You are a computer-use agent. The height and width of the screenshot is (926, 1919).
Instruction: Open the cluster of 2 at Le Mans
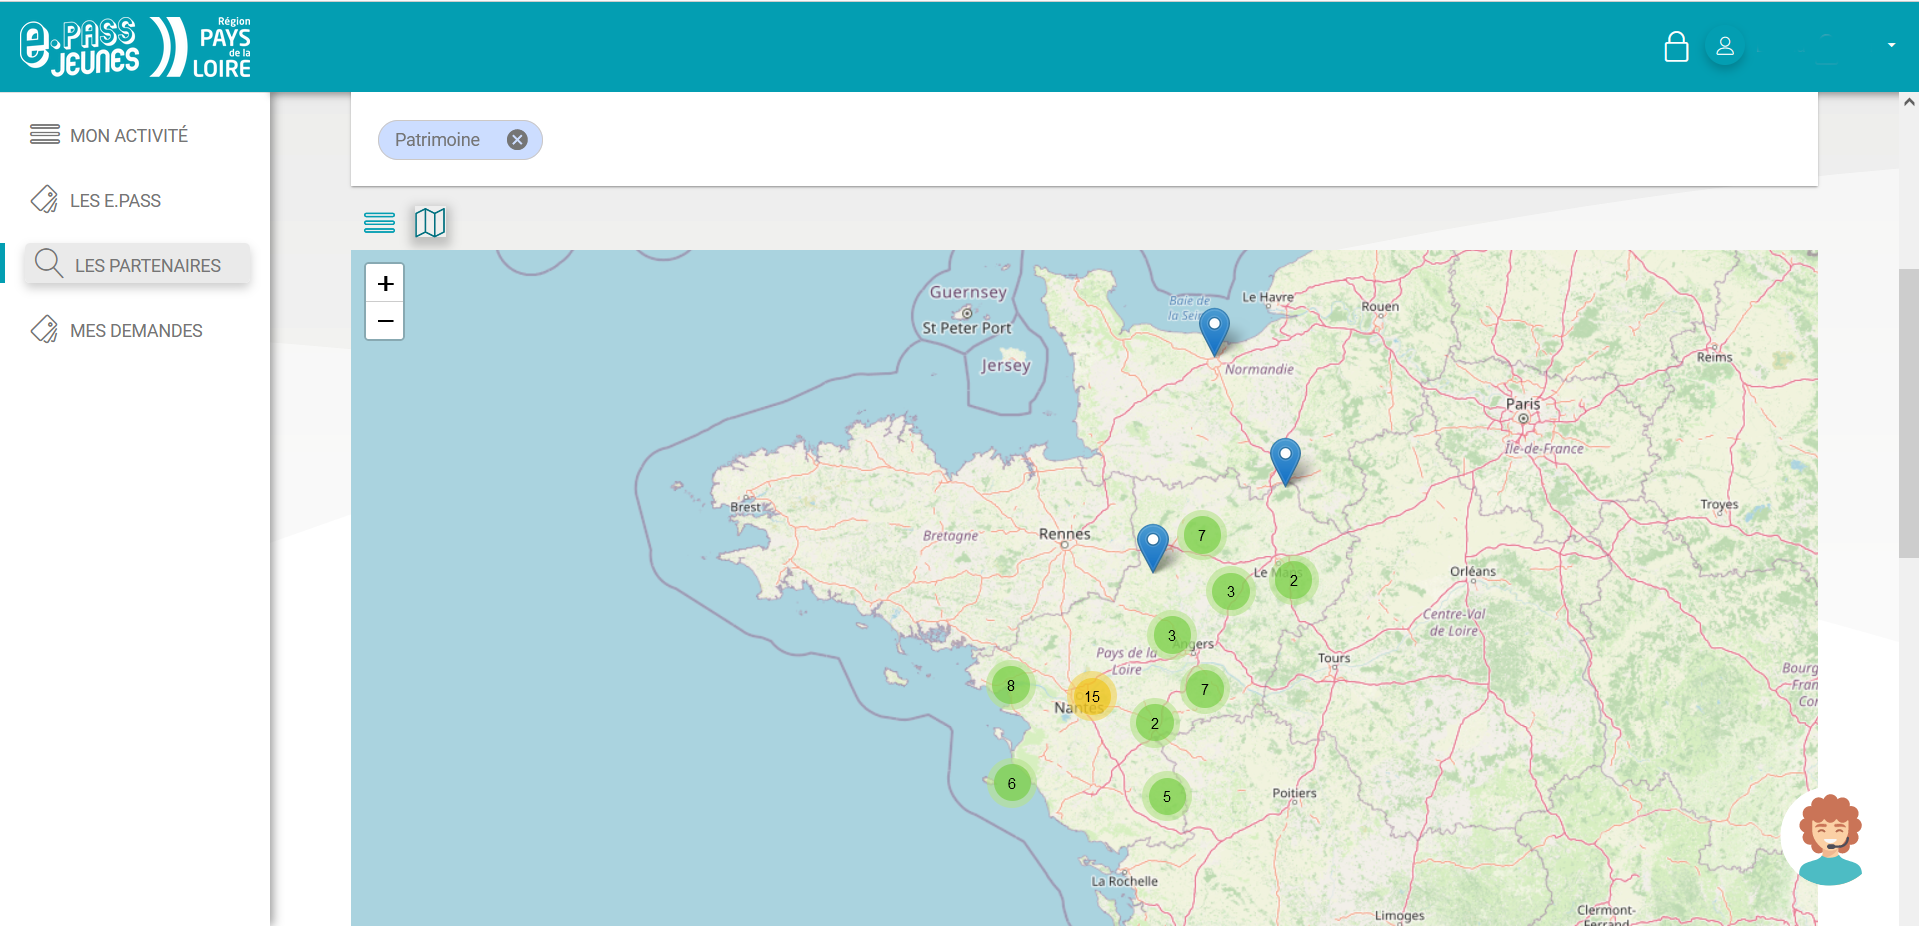pyautogui.click(x=1294, y=580)
